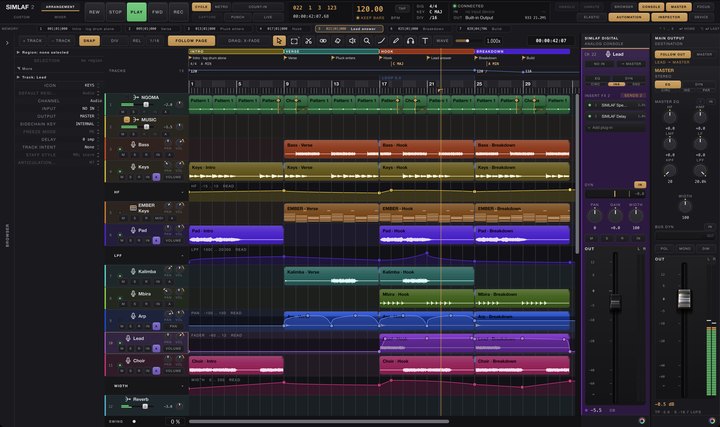Select the master EQ tab

tap(667, 84)
